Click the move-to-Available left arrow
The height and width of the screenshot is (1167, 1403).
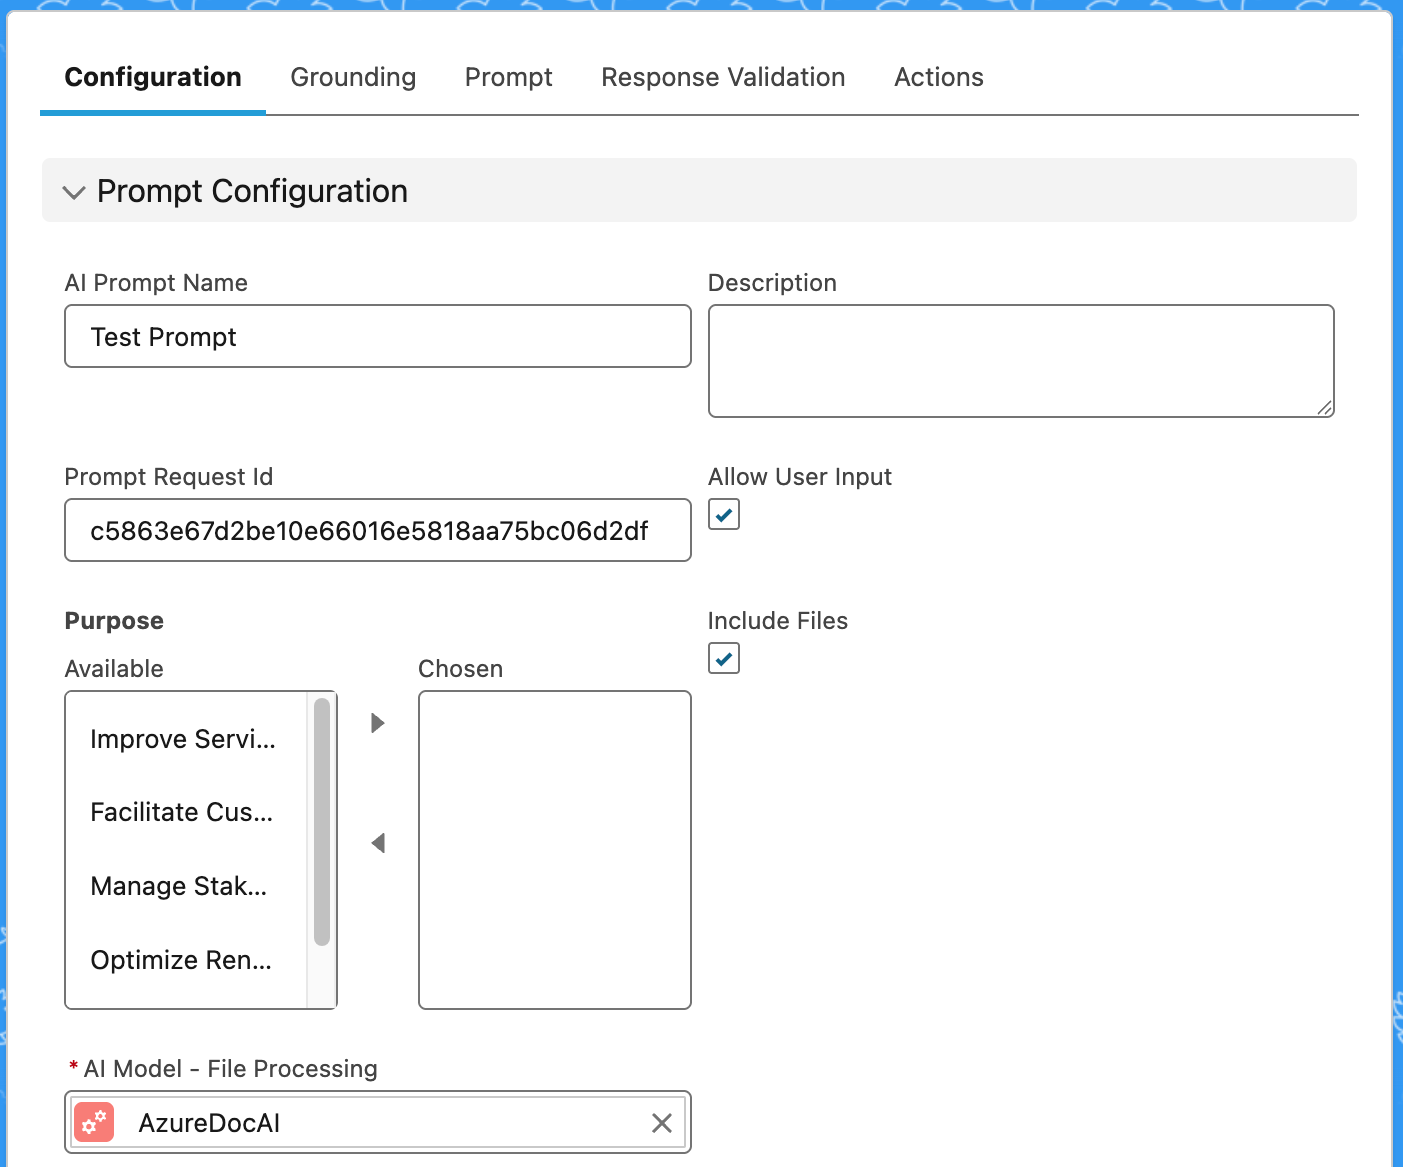click(x=378, y=843)
